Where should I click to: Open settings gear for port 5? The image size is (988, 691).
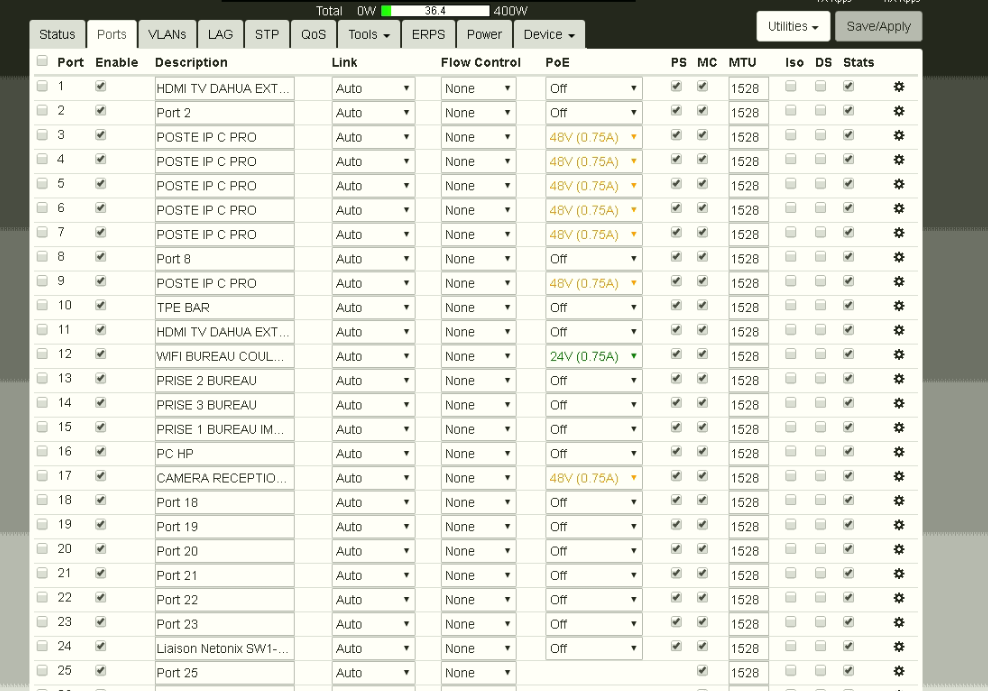point(899,184)
